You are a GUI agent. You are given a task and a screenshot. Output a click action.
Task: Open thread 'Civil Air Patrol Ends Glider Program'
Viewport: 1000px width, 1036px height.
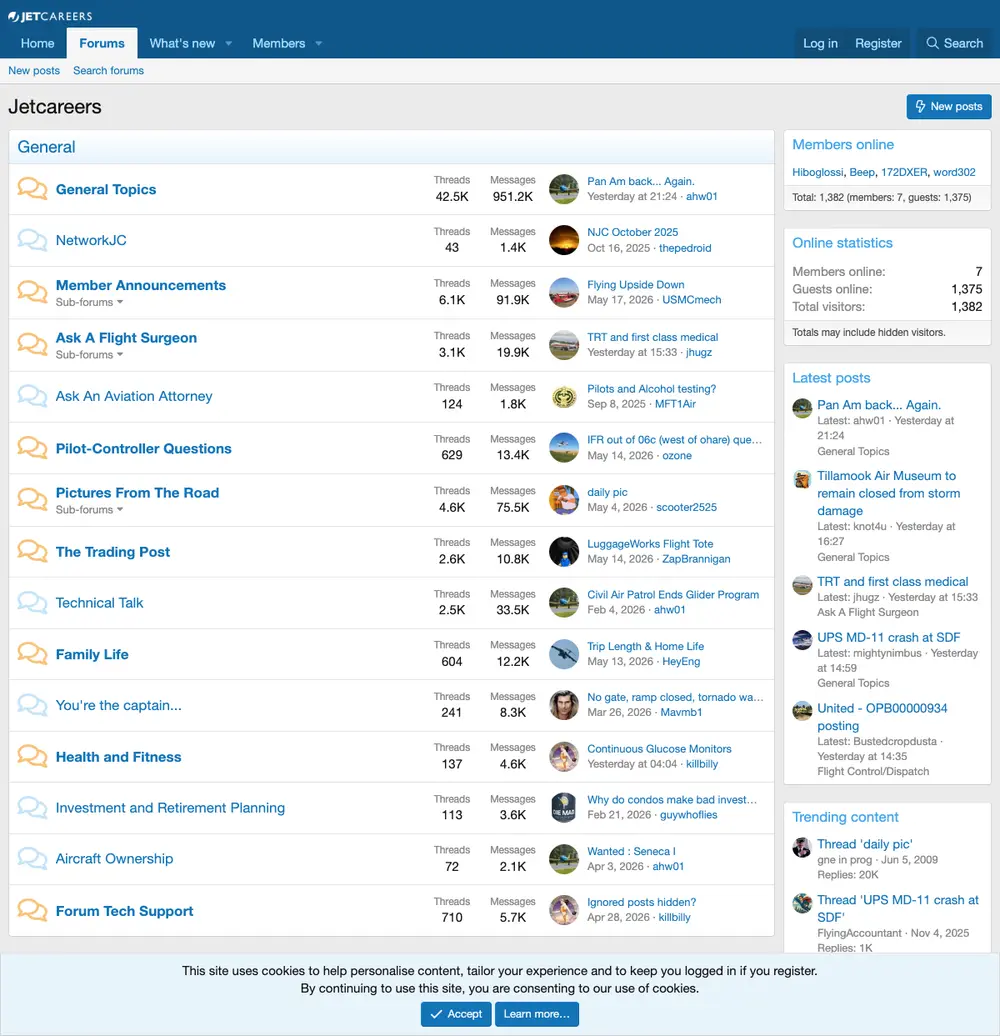(x=673, y=595)
